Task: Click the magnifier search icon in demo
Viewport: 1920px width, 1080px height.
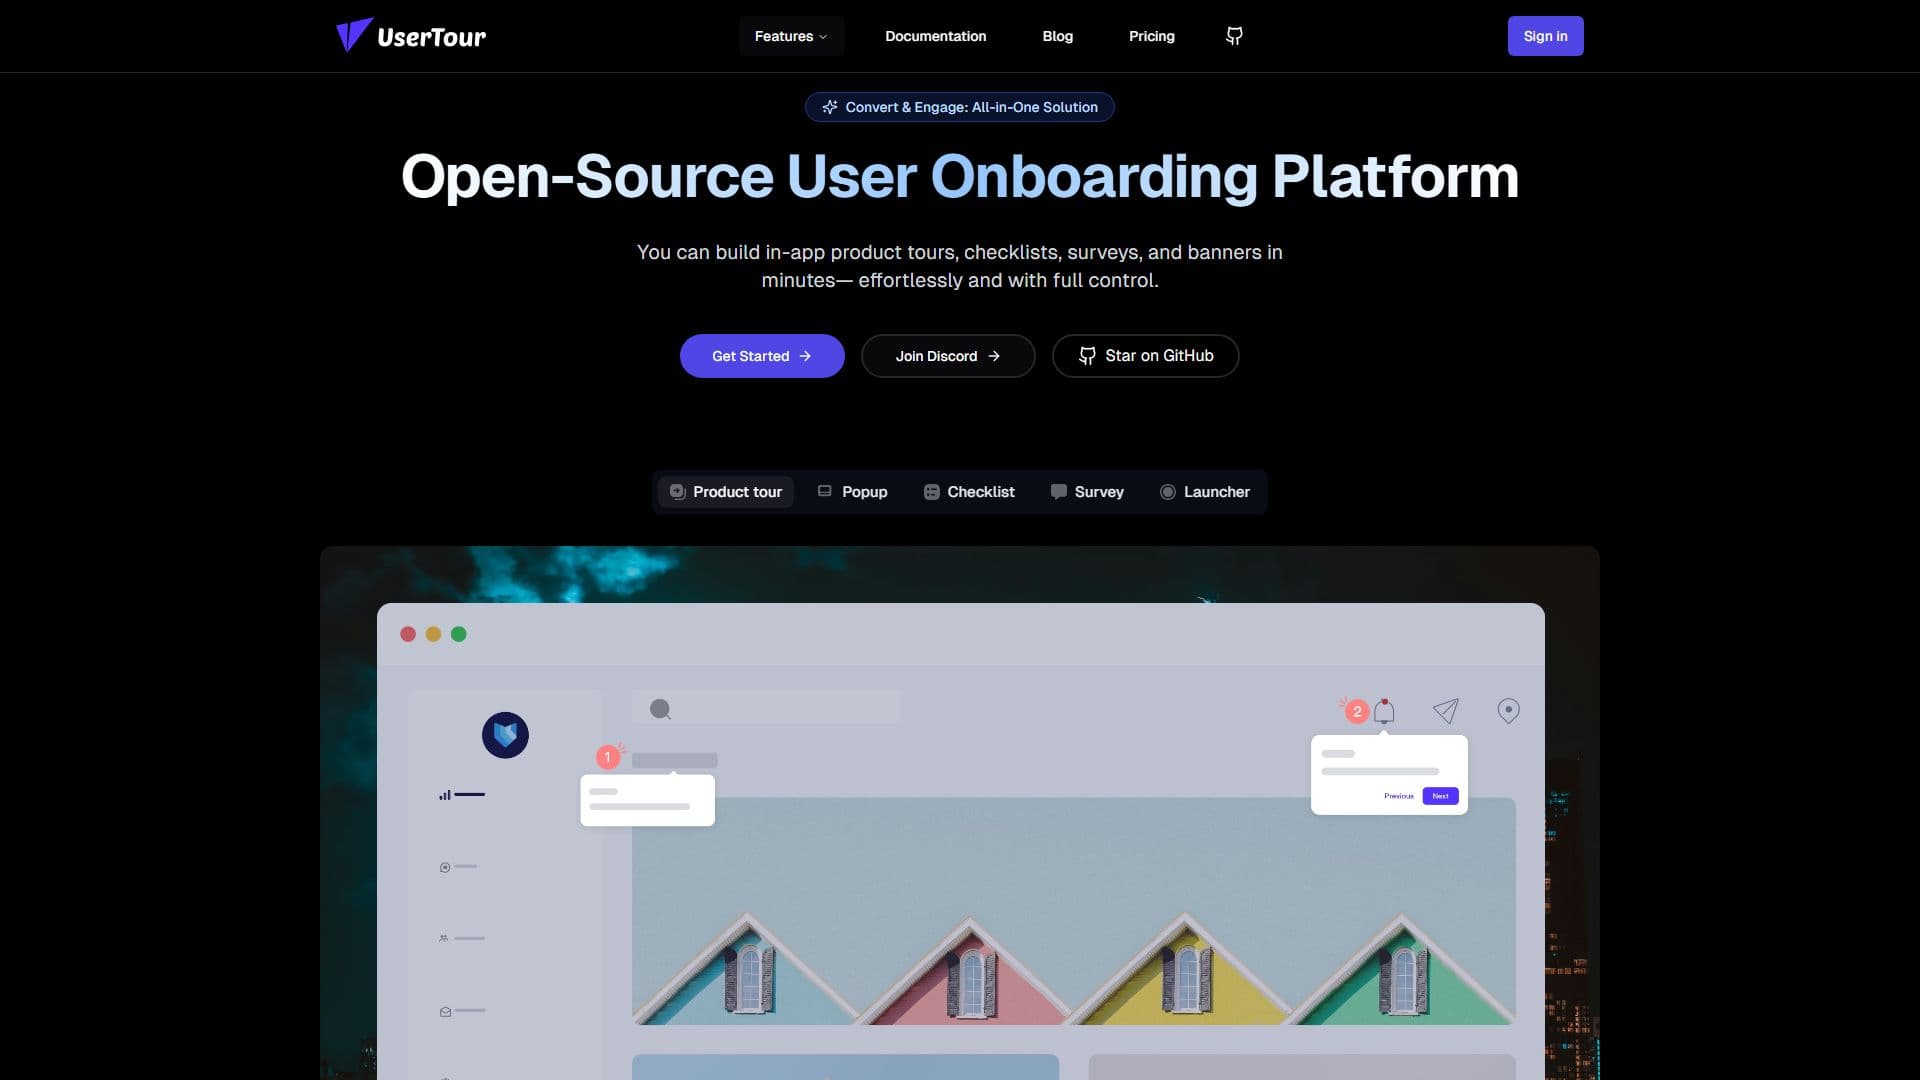Action: pyautogui.click(x=660, y=709)
